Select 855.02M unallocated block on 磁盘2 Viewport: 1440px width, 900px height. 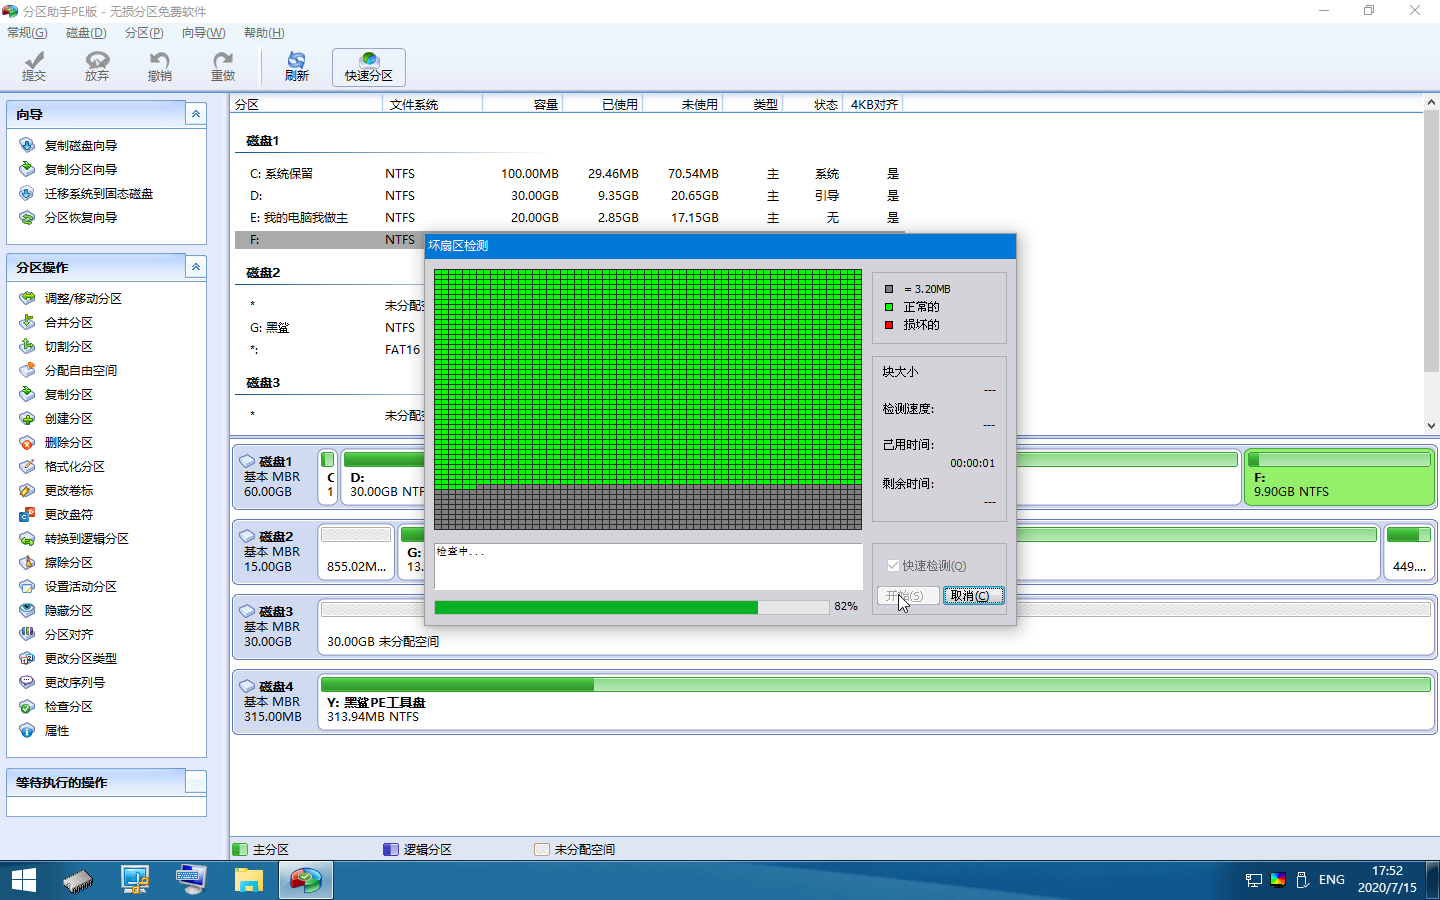[x=356, y=552]
